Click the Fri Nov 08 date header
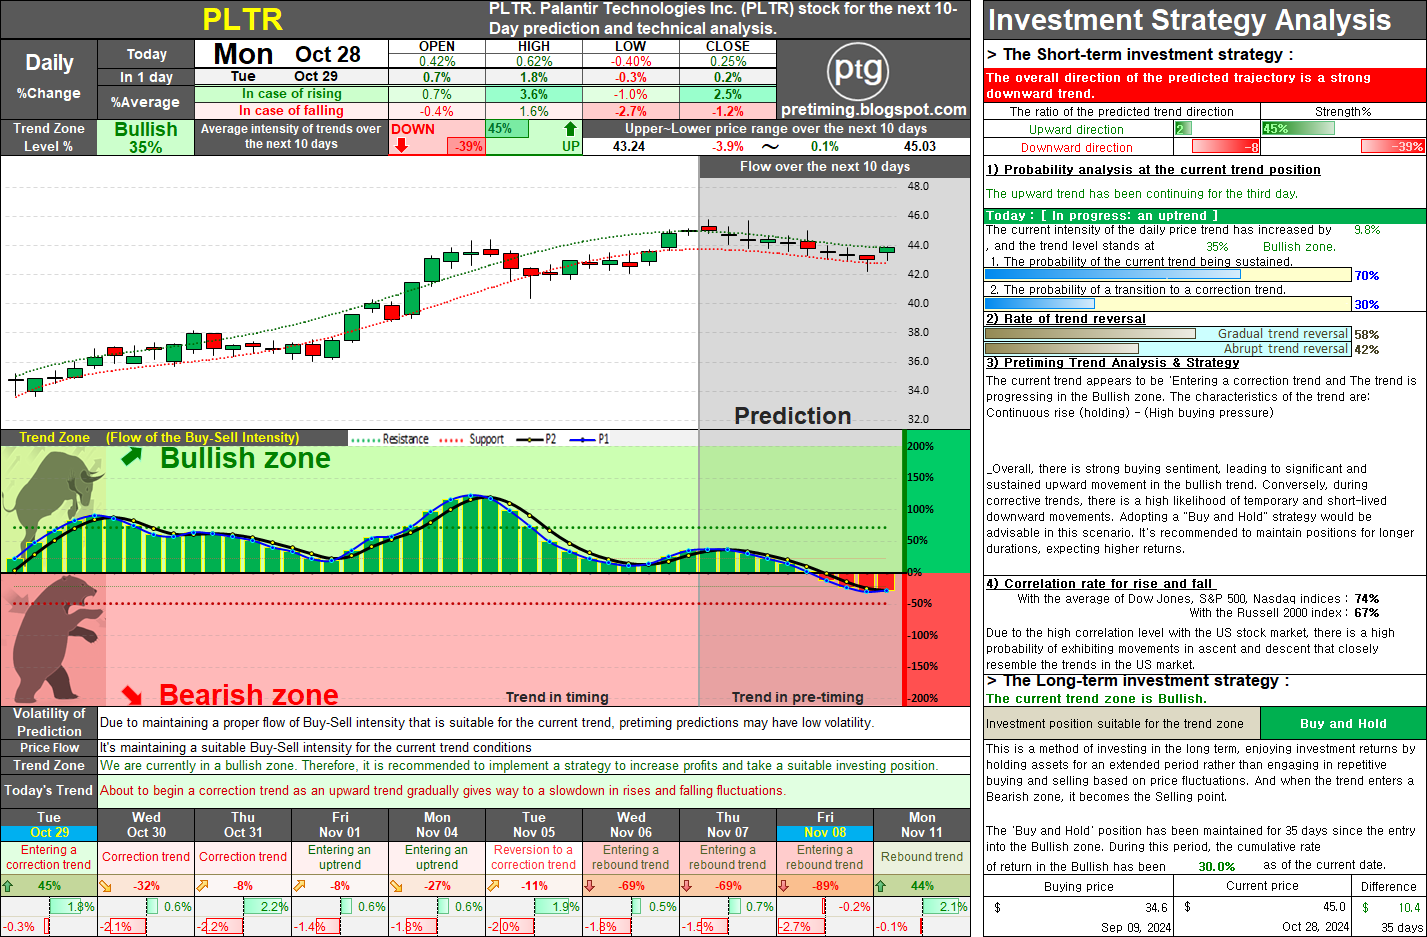1427x937 pixels. coord(825,825)
